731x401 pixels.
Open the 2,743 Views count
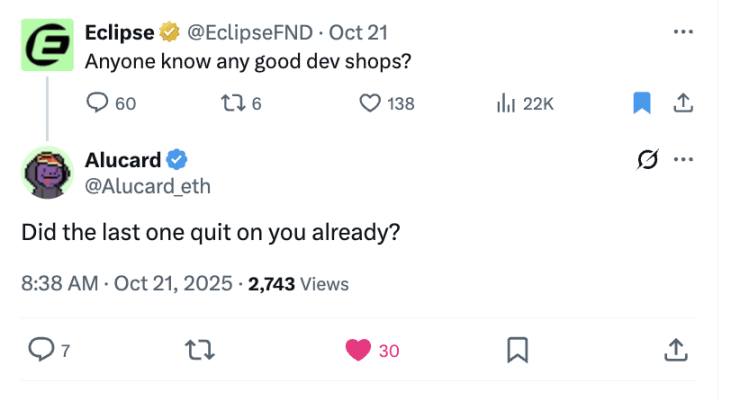(x=298, y=284)
